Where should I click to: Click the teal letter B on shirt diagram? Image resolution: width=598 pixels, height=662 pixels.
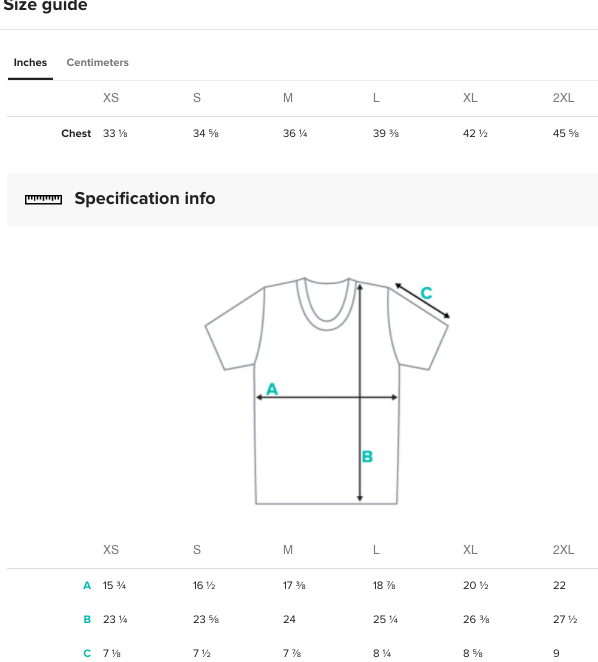367,456
